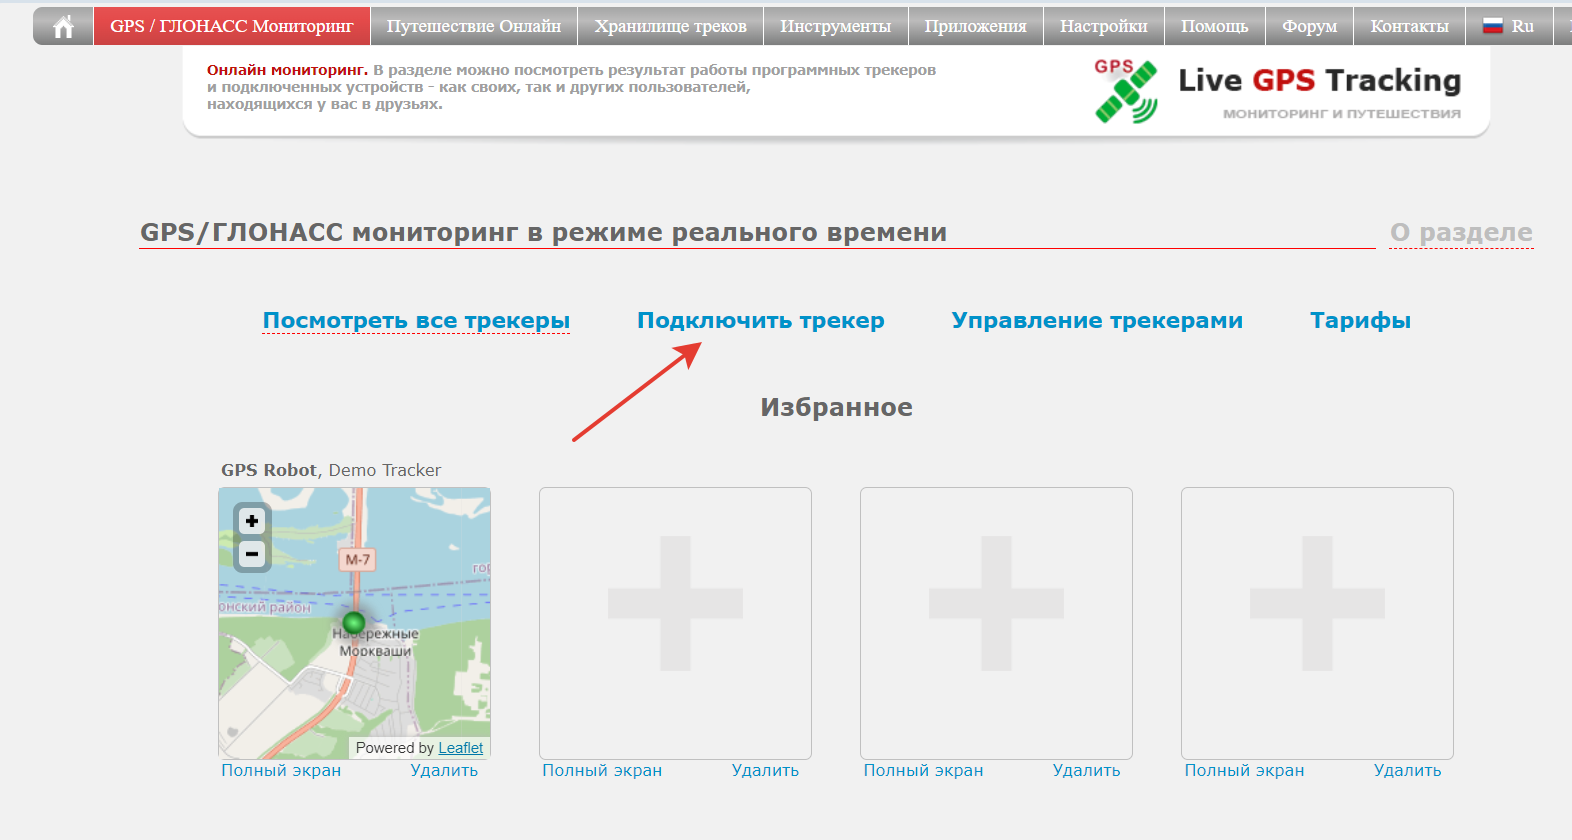Image resolution: width=1572 pixels, height=840 pixels.
Task: Select GPS / ГЛОНАСС Мониторинг tab
Action: 232,27
